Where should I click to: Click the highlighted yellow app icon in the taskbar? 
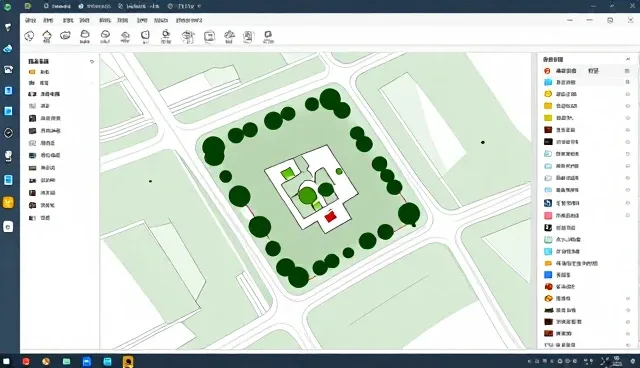click(128, 361)
